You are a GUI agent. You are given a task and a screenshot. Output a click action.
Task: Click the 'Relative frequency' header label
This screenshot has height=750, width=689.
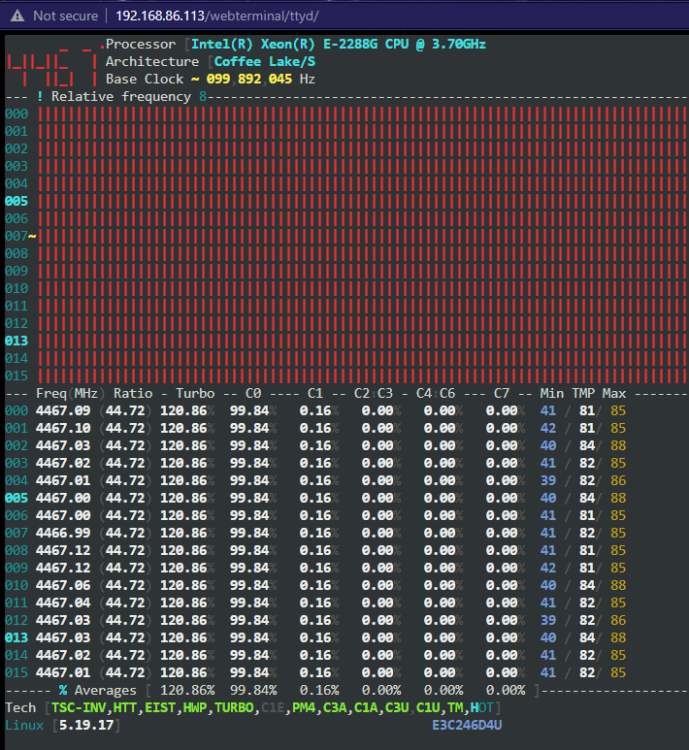tap(121, 97)
